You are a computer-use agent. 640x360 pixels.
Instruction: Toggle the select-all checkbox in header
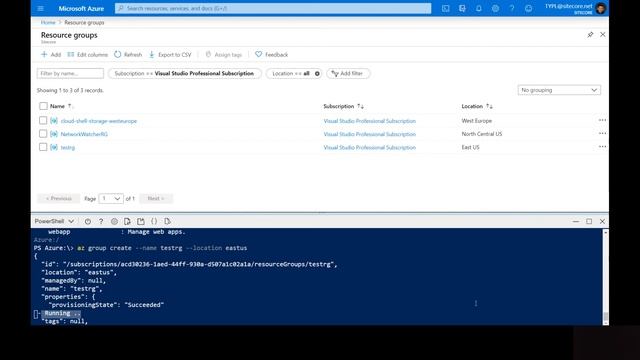[43, 106]
